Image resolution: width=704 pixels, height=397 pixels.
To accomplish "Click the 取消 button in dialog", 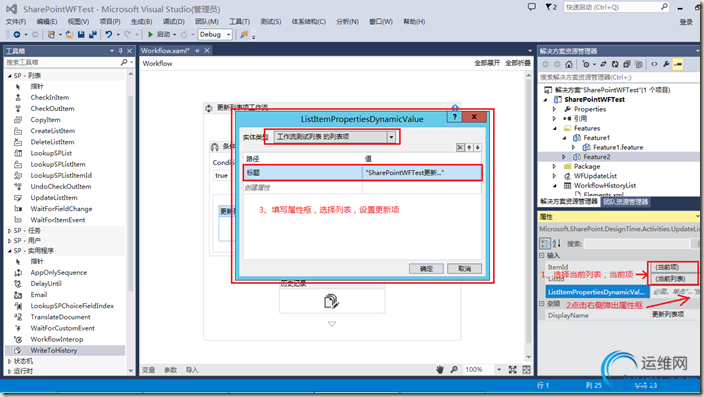I will point(465,269).
